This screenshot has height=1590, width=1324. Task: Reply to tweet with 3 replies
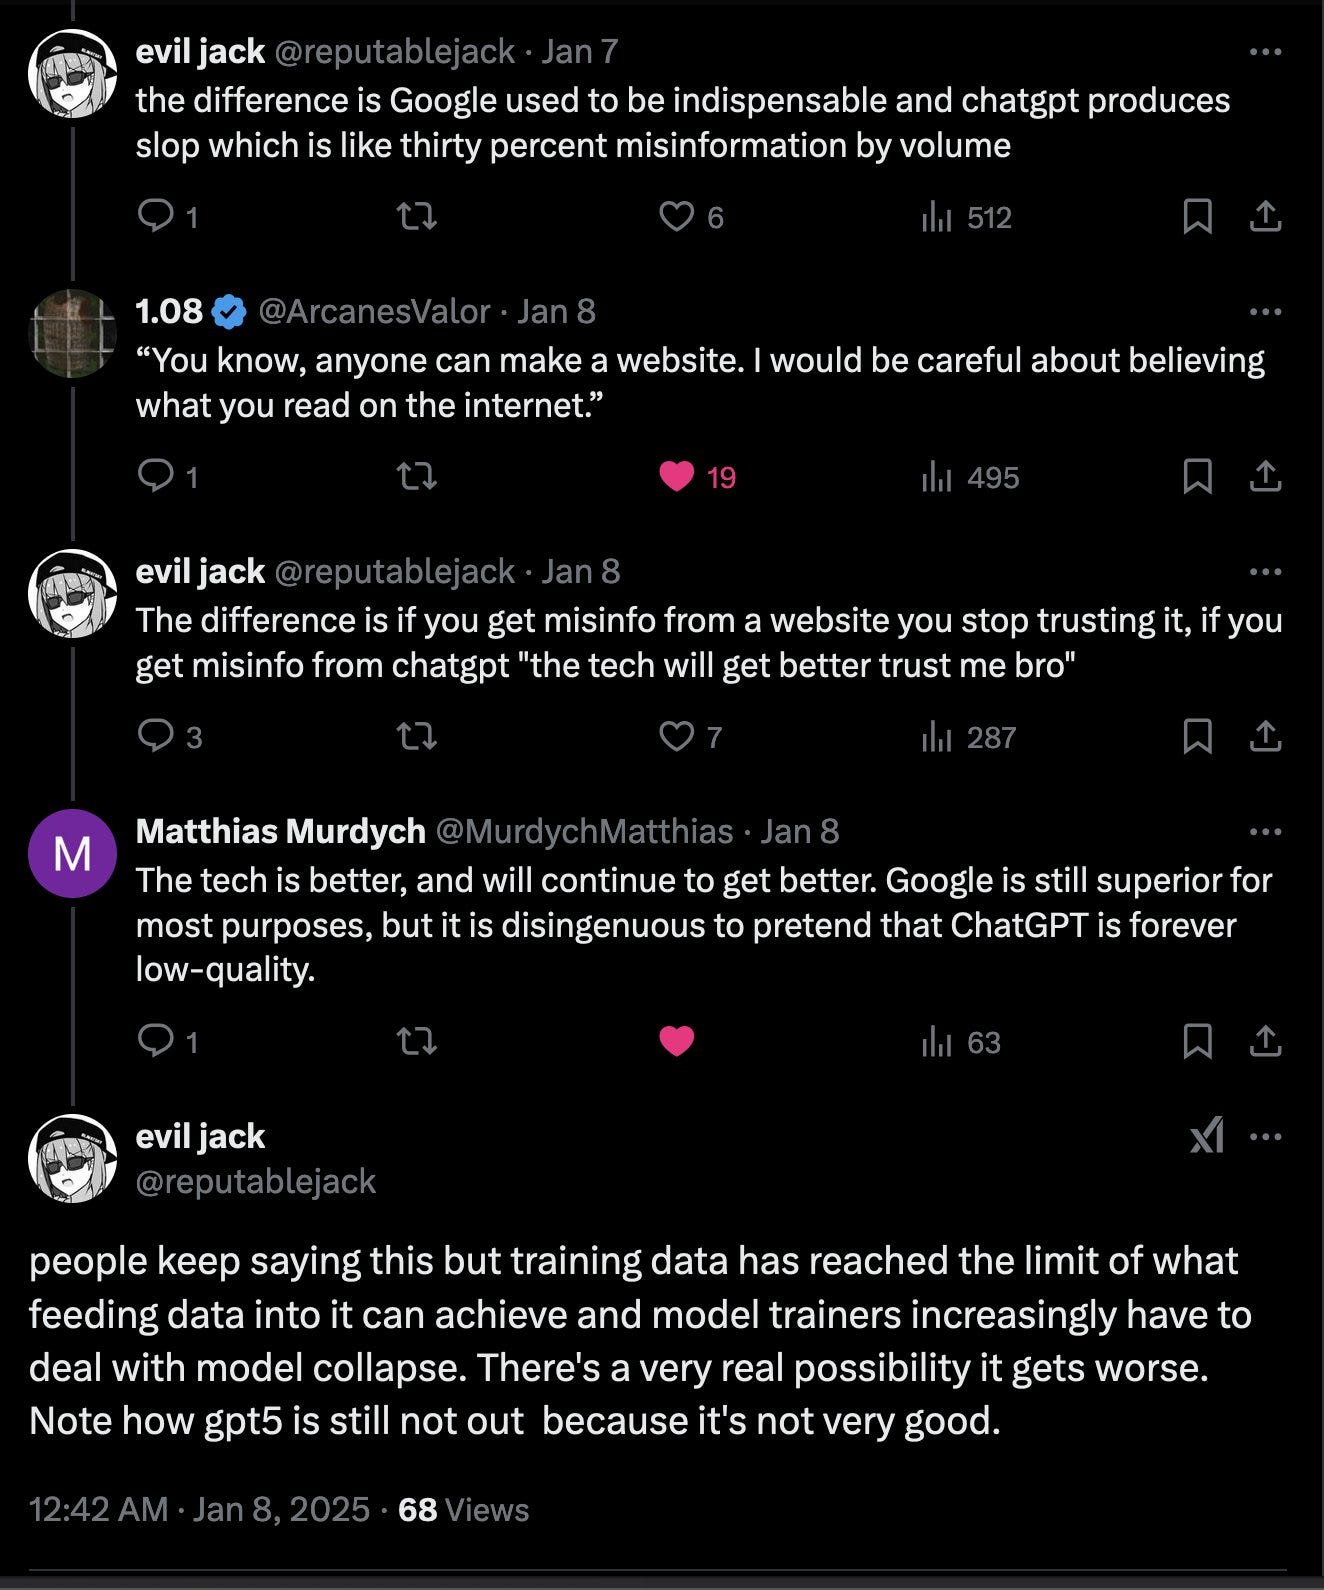tap(169, 737)
